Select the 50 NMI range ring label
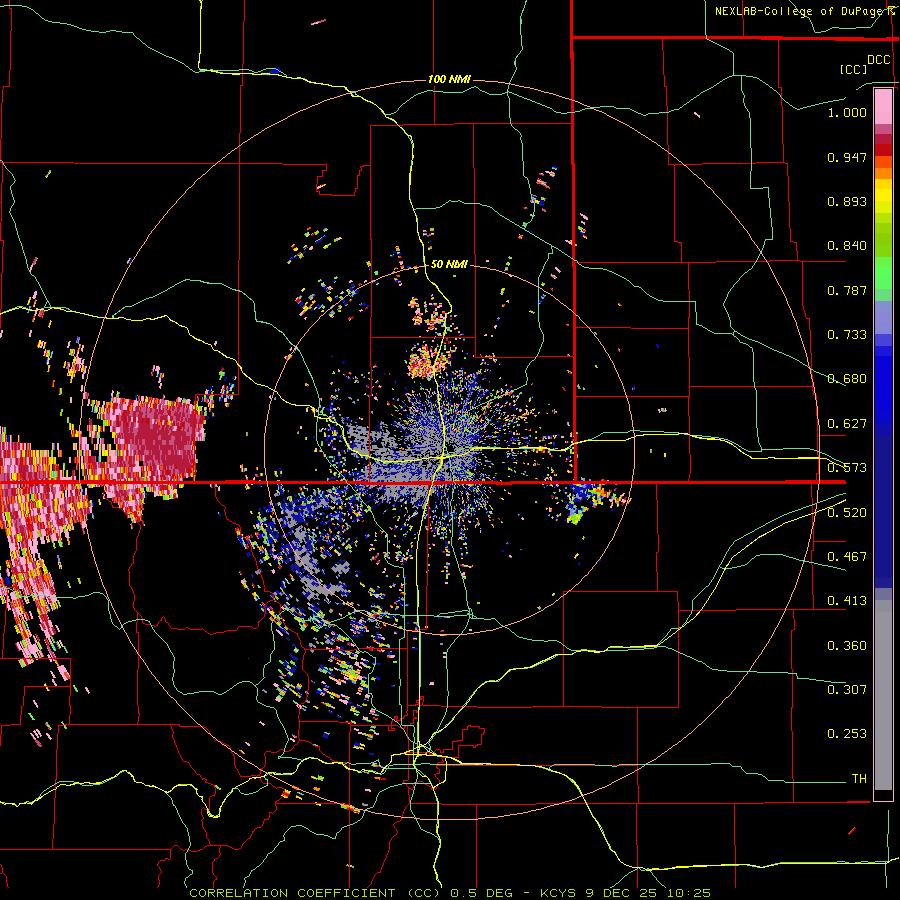900x900 pixels. (x=449, y=265)
